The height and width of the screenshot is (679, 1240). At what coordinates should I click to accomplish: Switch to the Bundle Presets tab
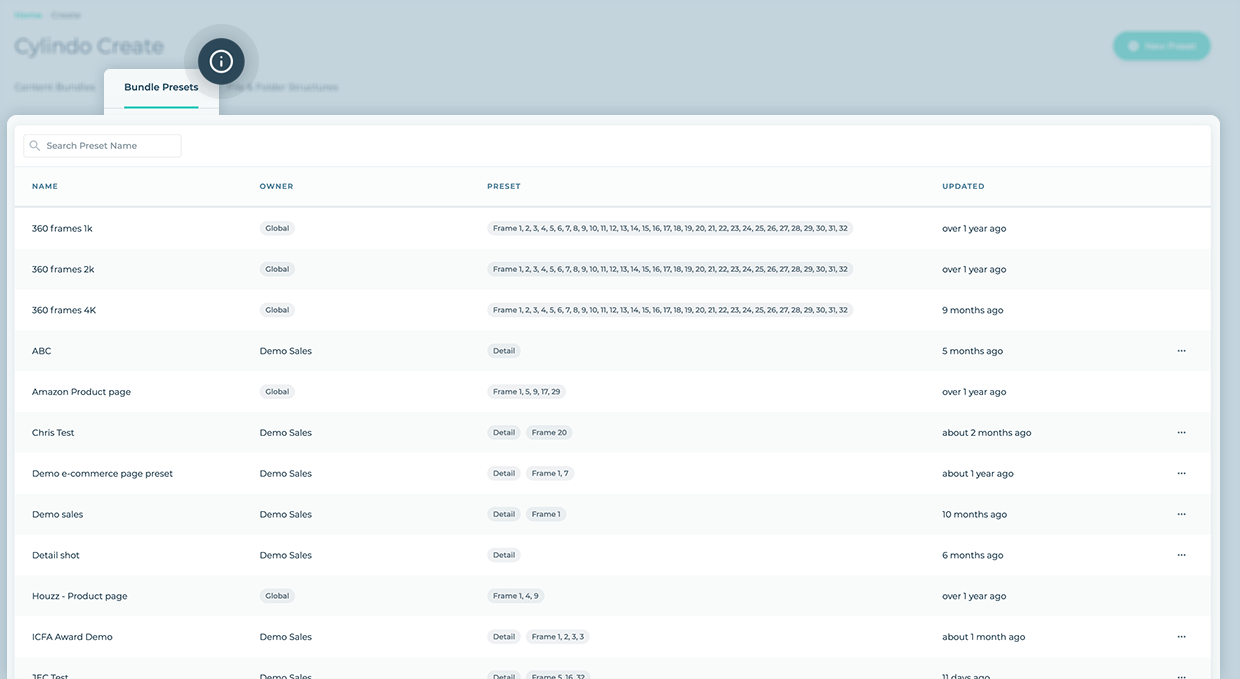point(161,88)
